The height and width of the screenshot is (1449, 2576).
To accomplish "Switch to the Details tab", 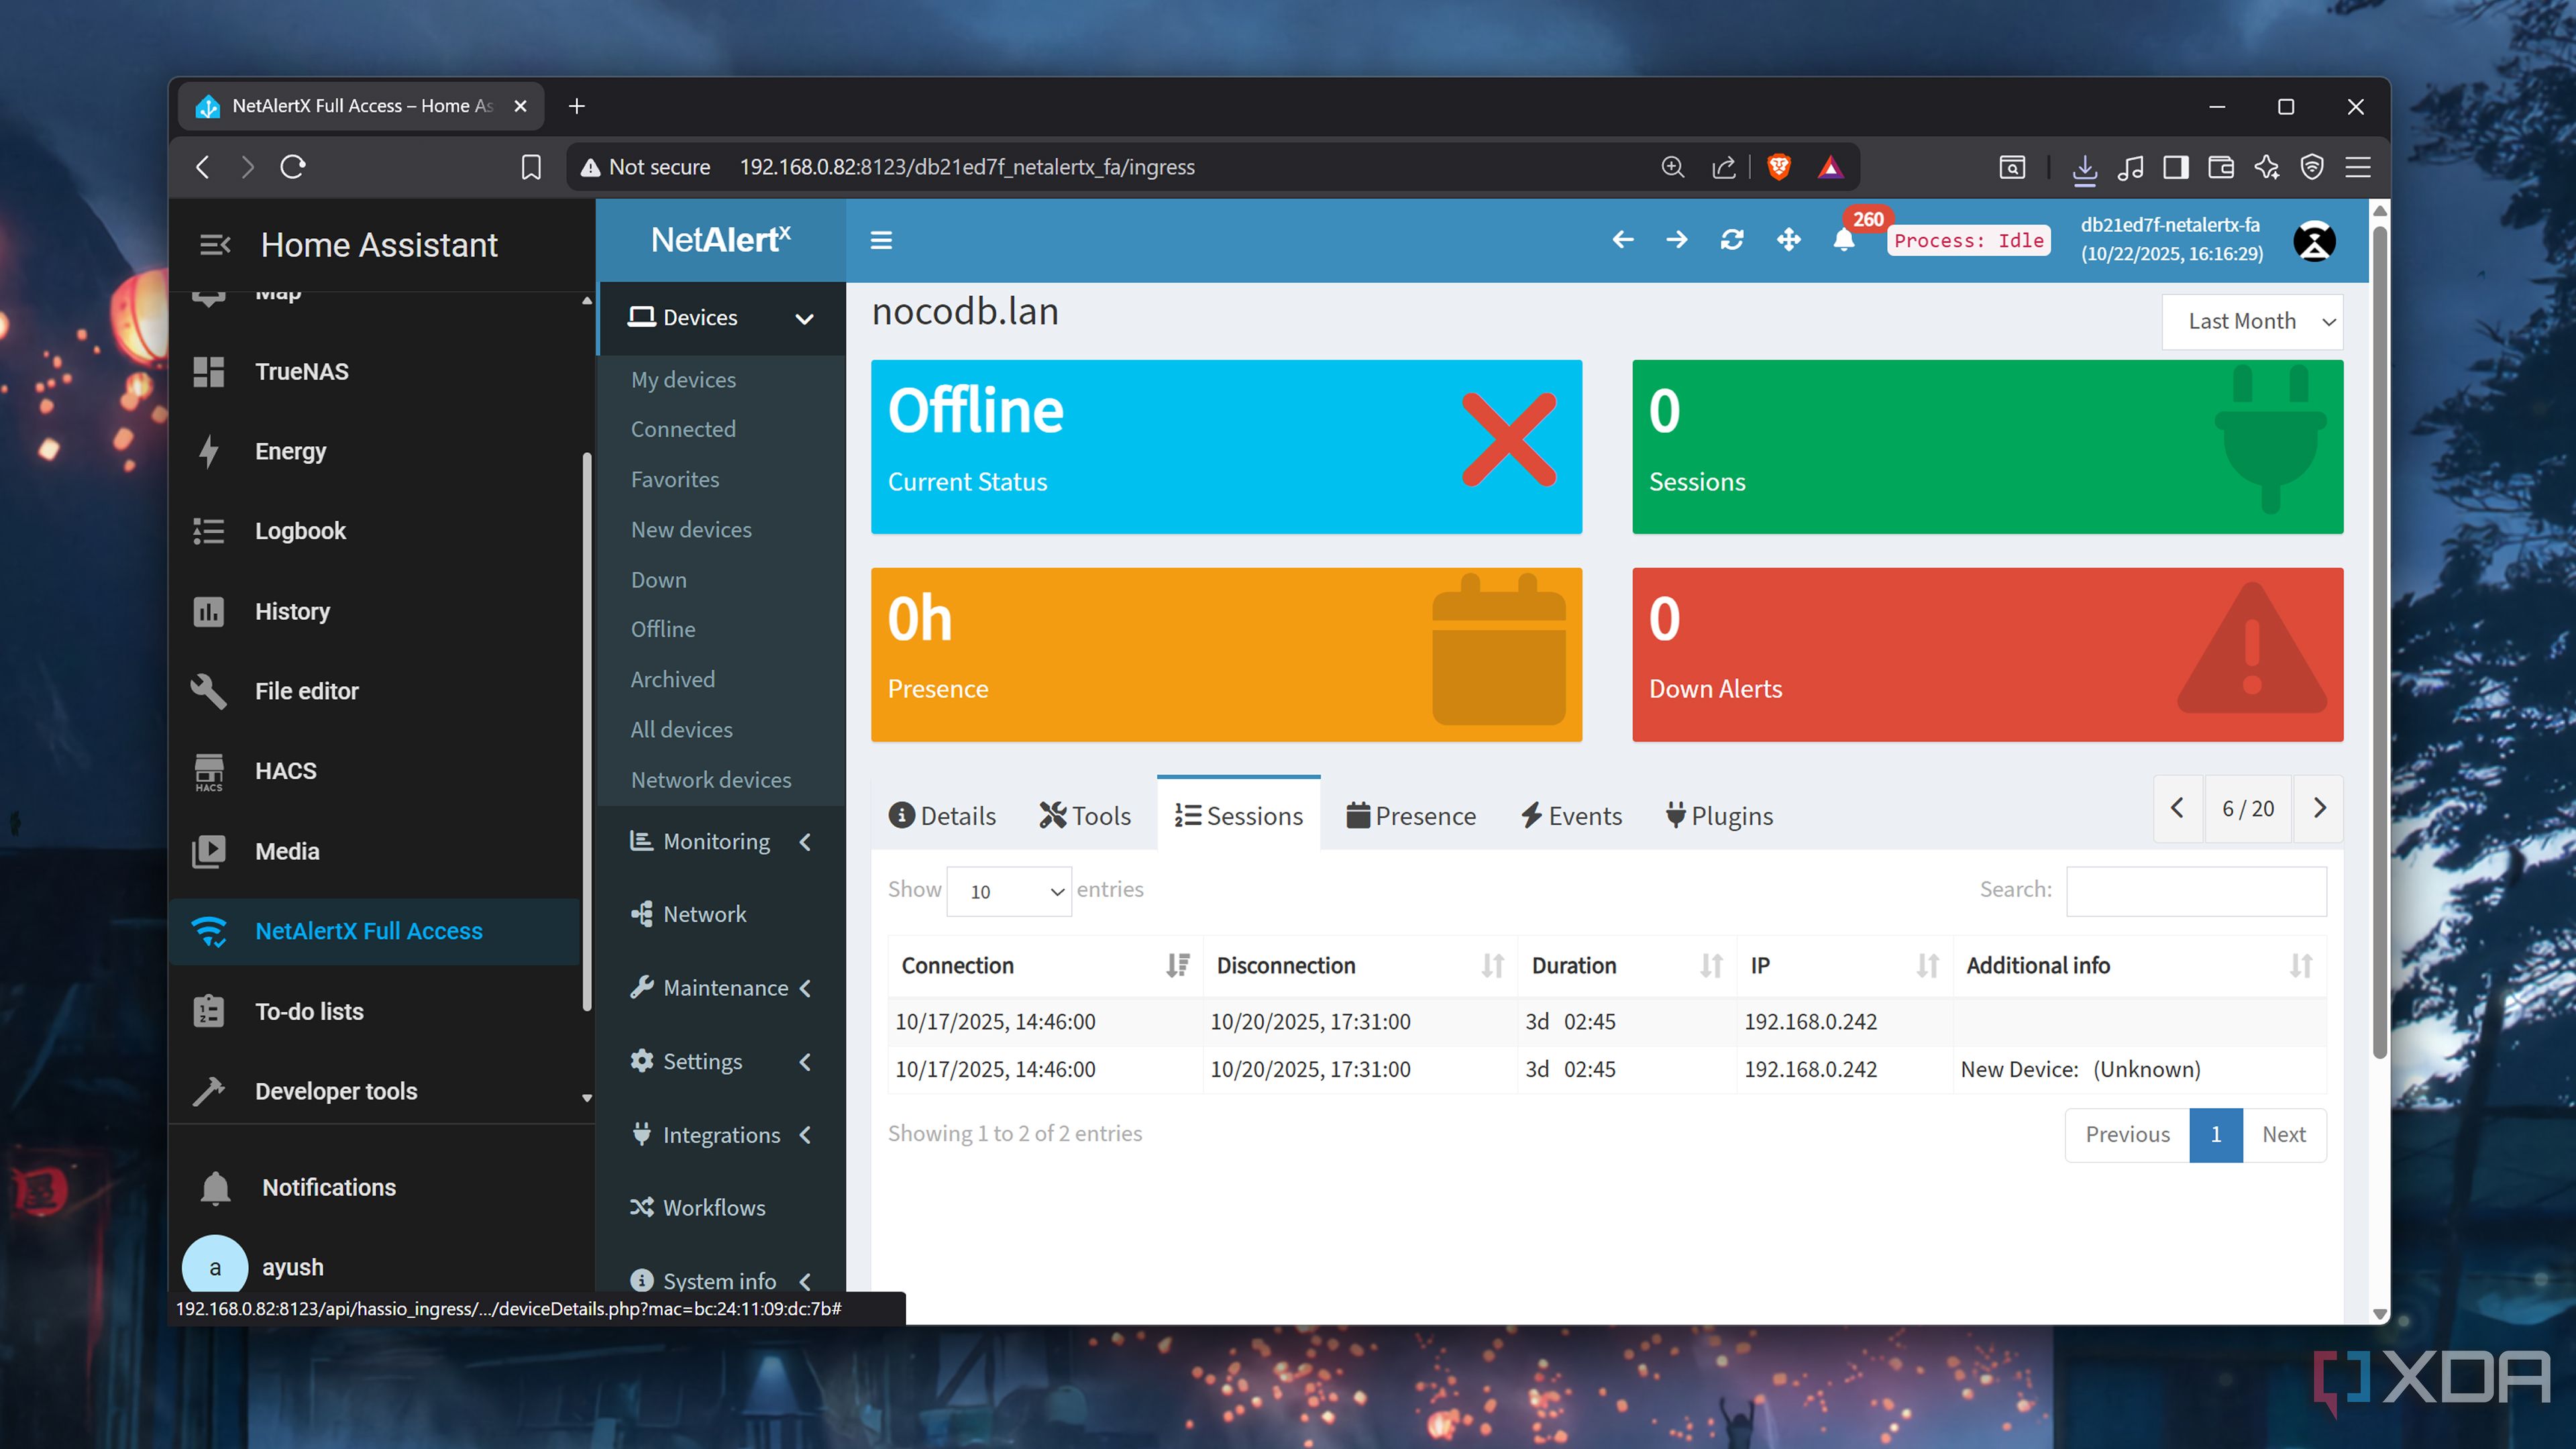I will pyautogui.click(x=942, y=816).
